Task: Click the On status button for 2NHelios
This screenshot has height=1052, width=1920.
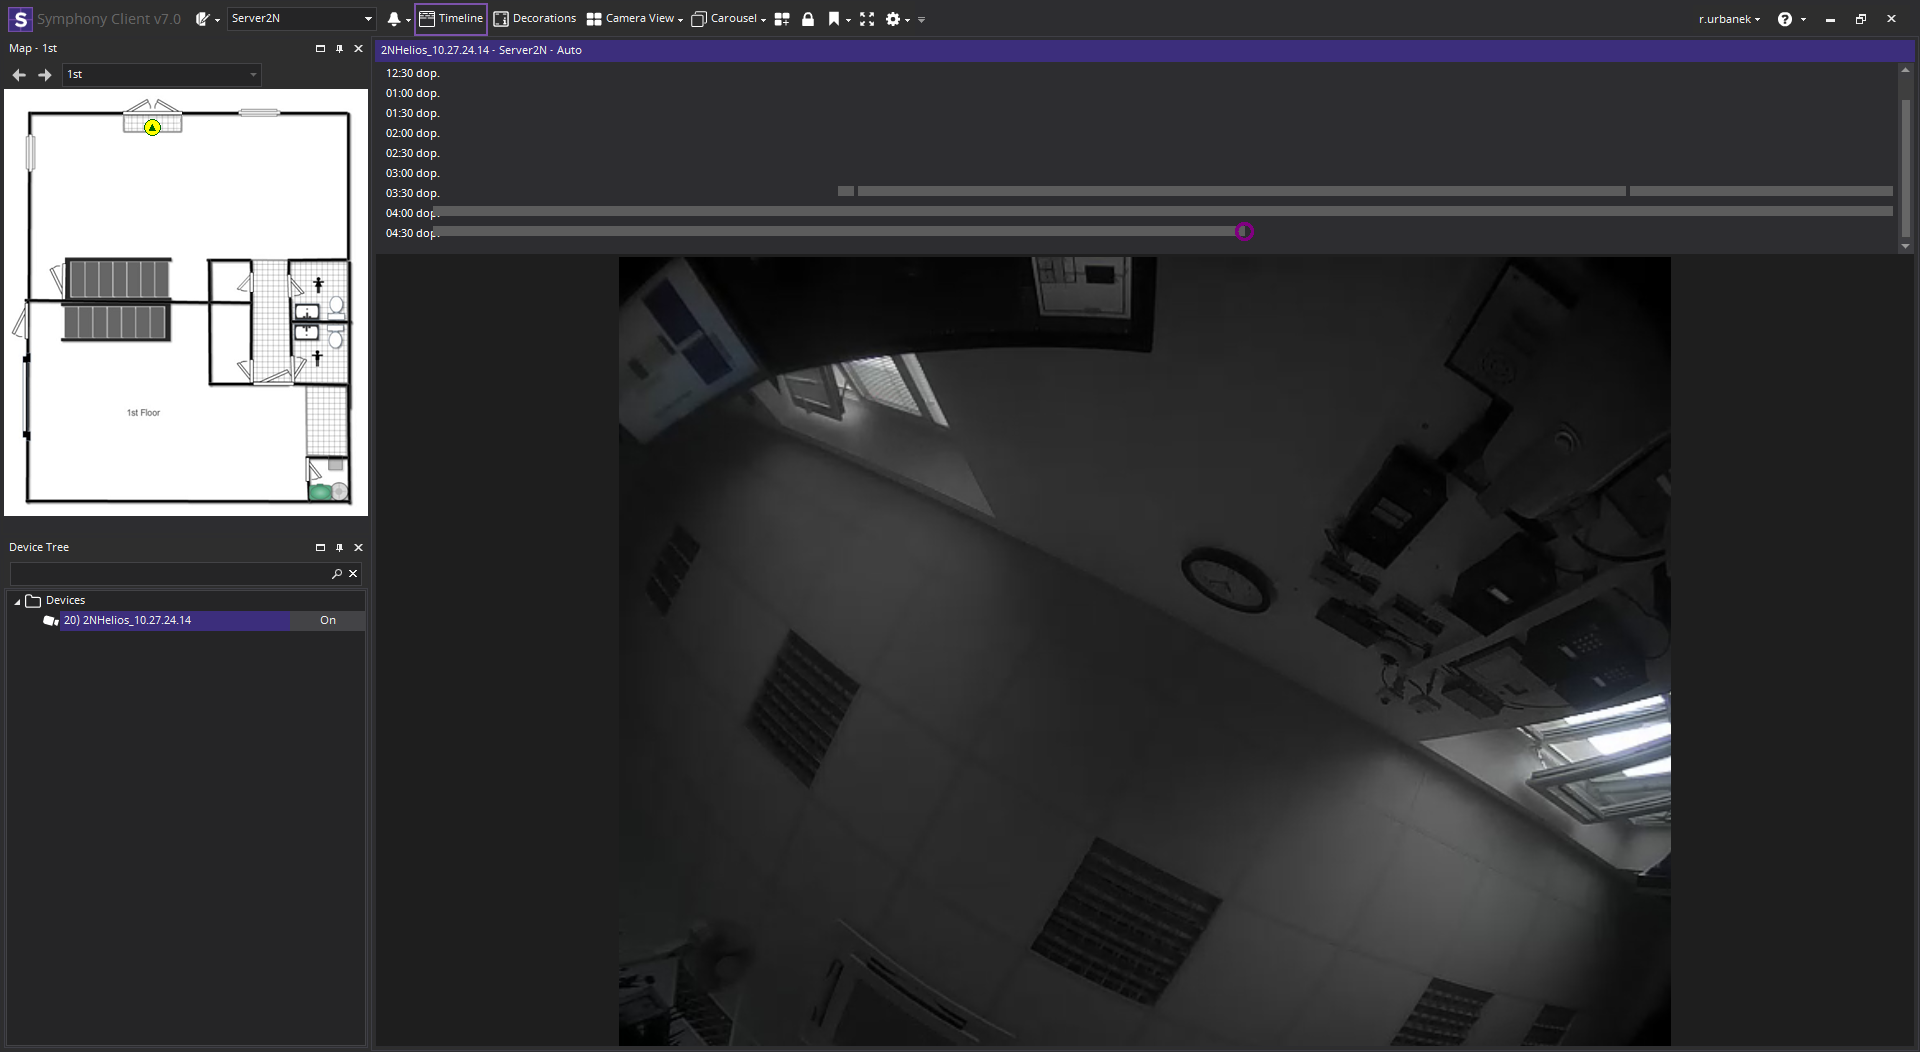Action: click(327, 621)
